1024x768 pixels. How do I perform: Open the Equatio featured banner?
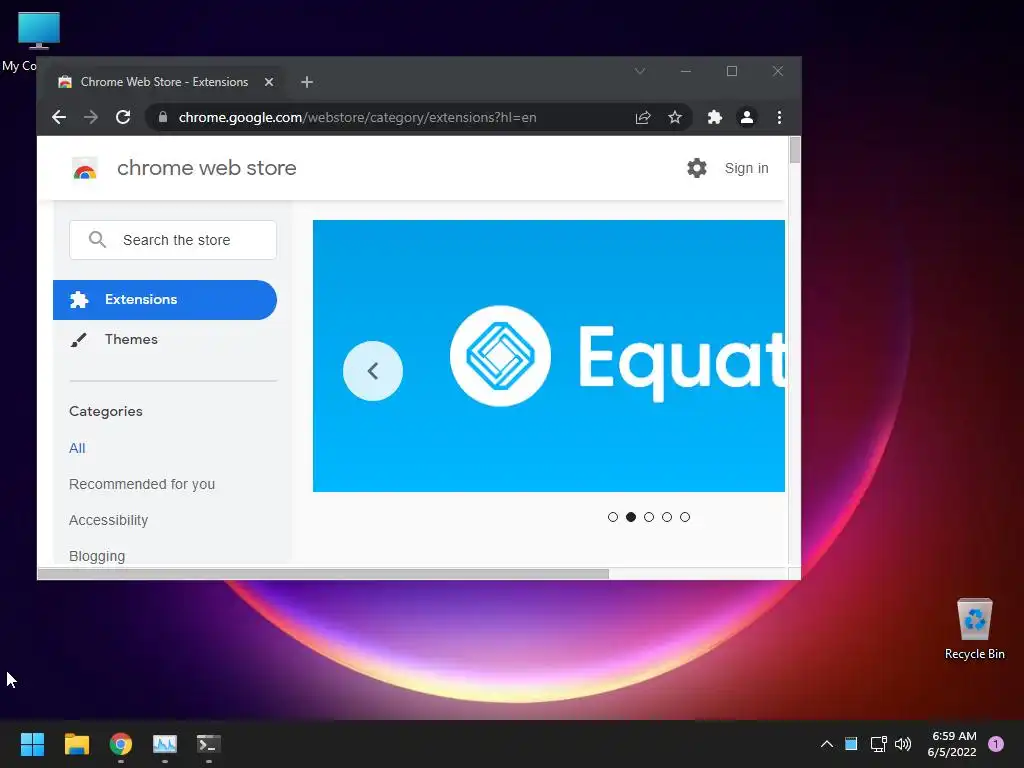tap(549, 356)
